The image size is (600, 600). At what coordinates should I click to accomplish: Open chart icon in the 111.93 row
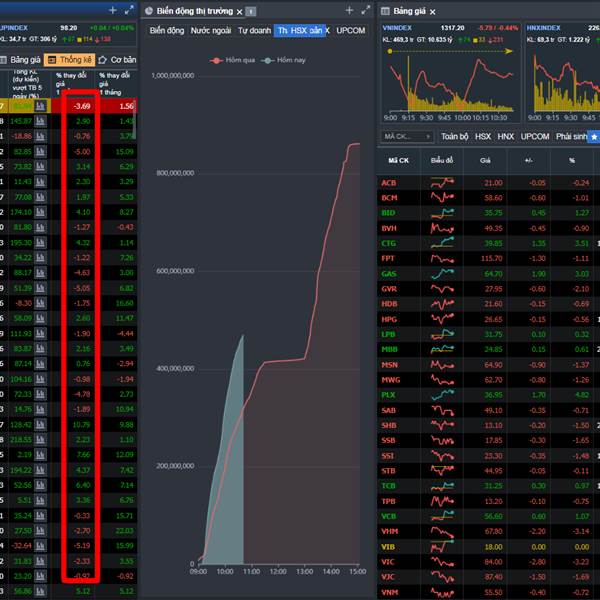(x=41, y=333)
